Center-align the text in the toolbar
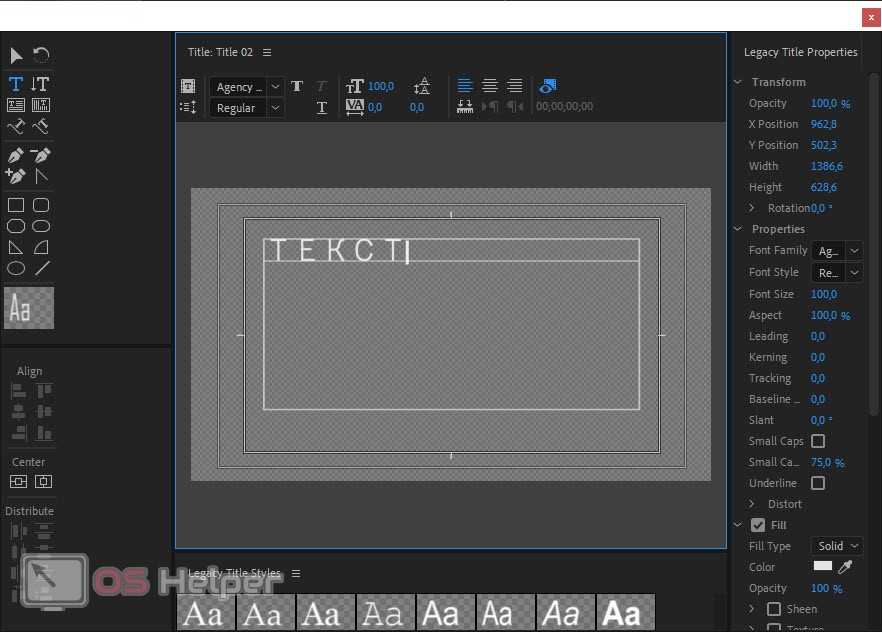This screenshot has height=632, width=882. (490, 86)
